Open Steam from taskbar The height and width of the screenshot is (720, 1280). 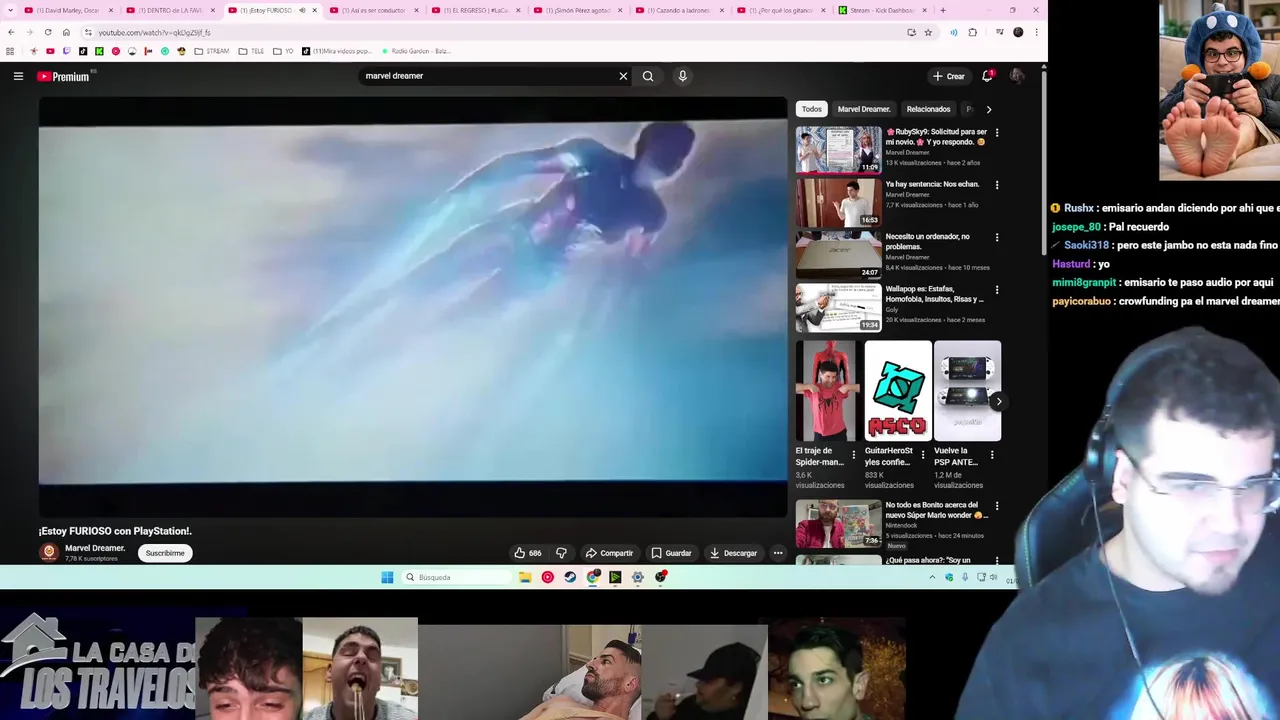click(x=570, y=577)
